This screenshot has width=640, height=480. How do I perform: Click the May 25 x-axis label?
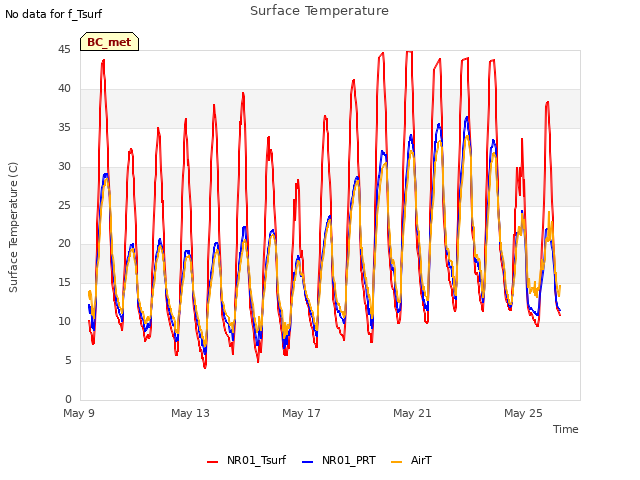(x=523, y=413)
